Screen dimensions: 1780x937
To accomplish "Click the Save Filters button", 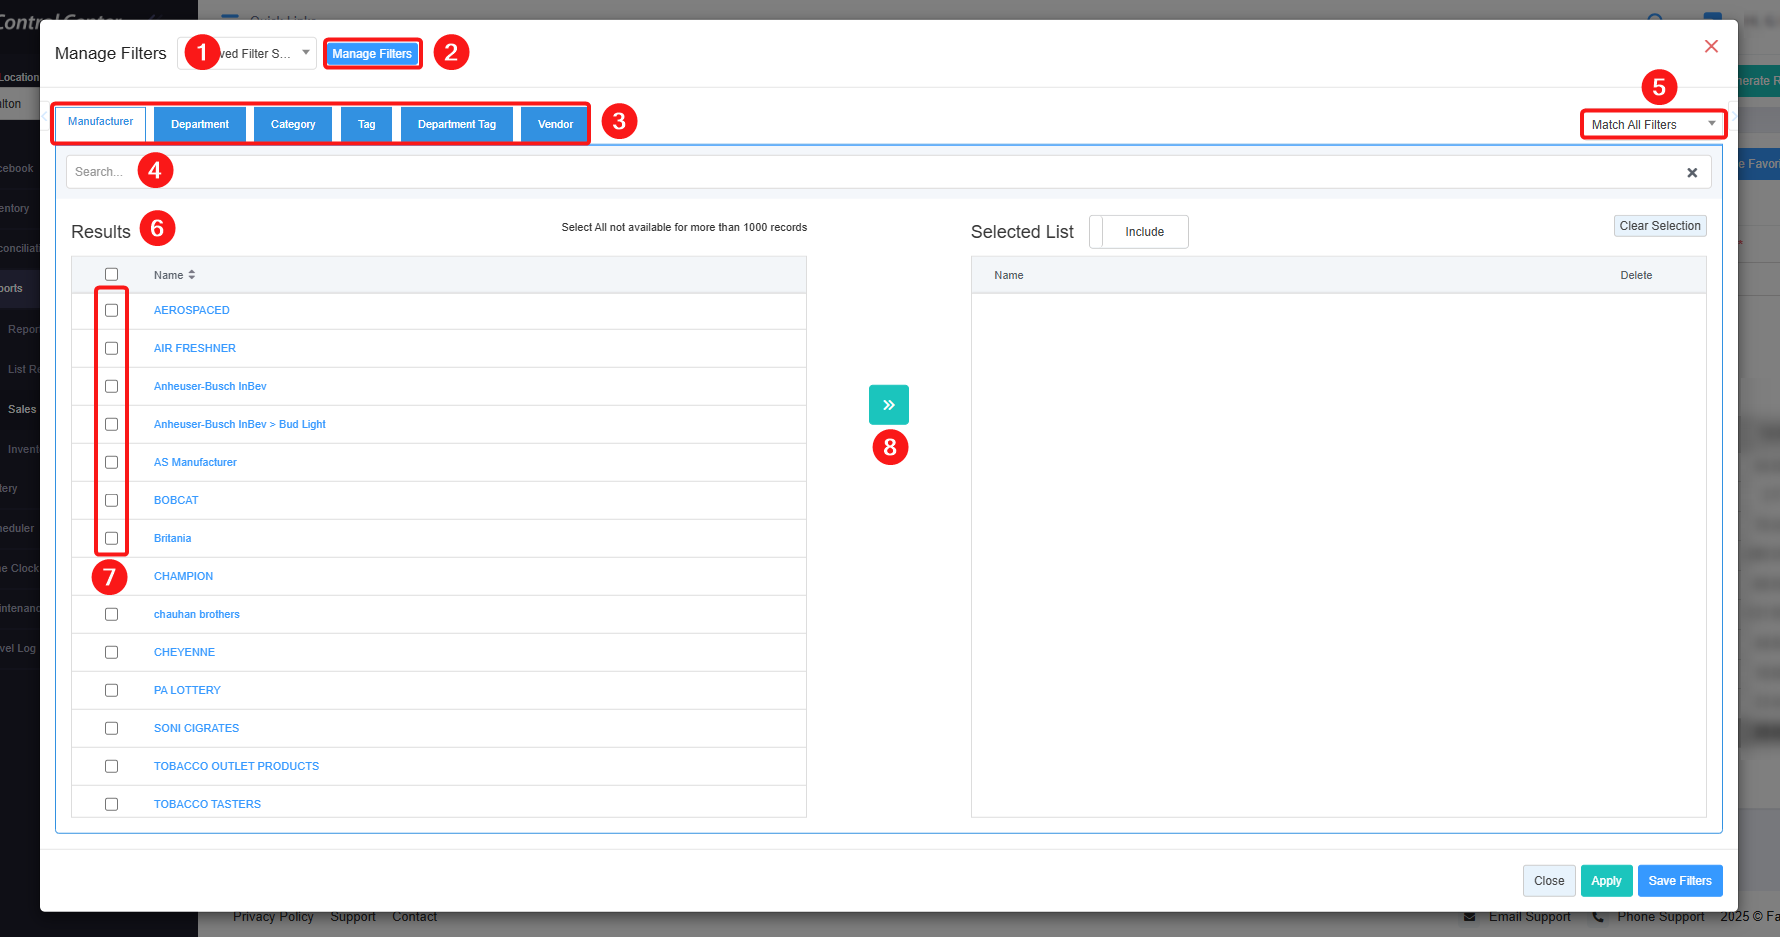I will point(1679,881).
